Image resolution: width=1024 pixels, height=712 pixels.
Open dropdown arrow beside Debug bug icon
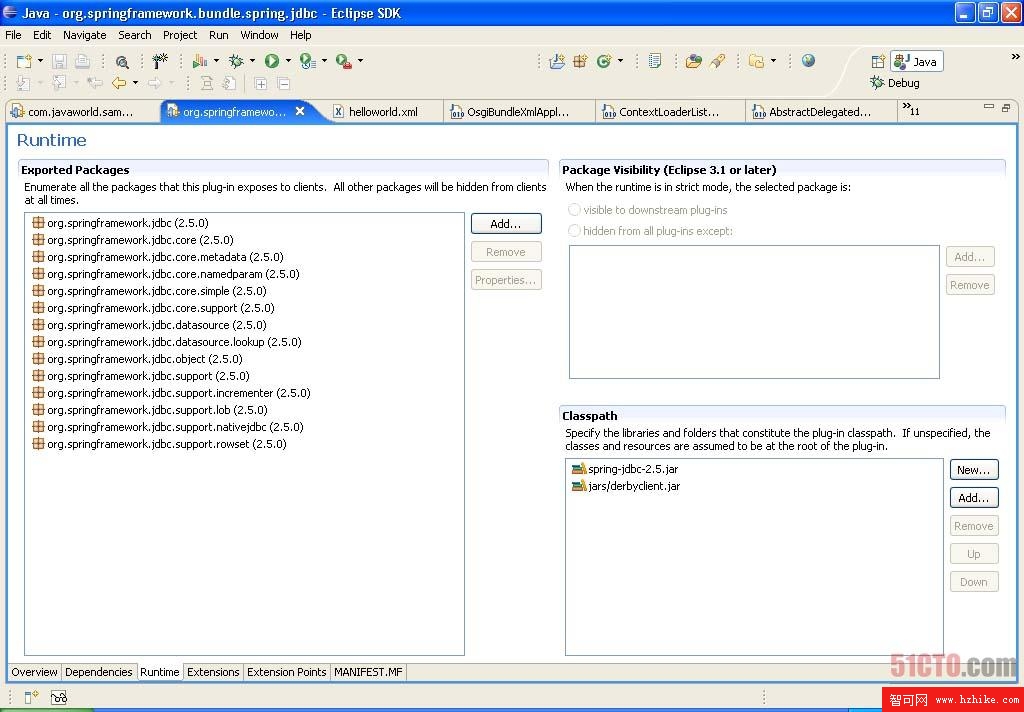[252, 61]
